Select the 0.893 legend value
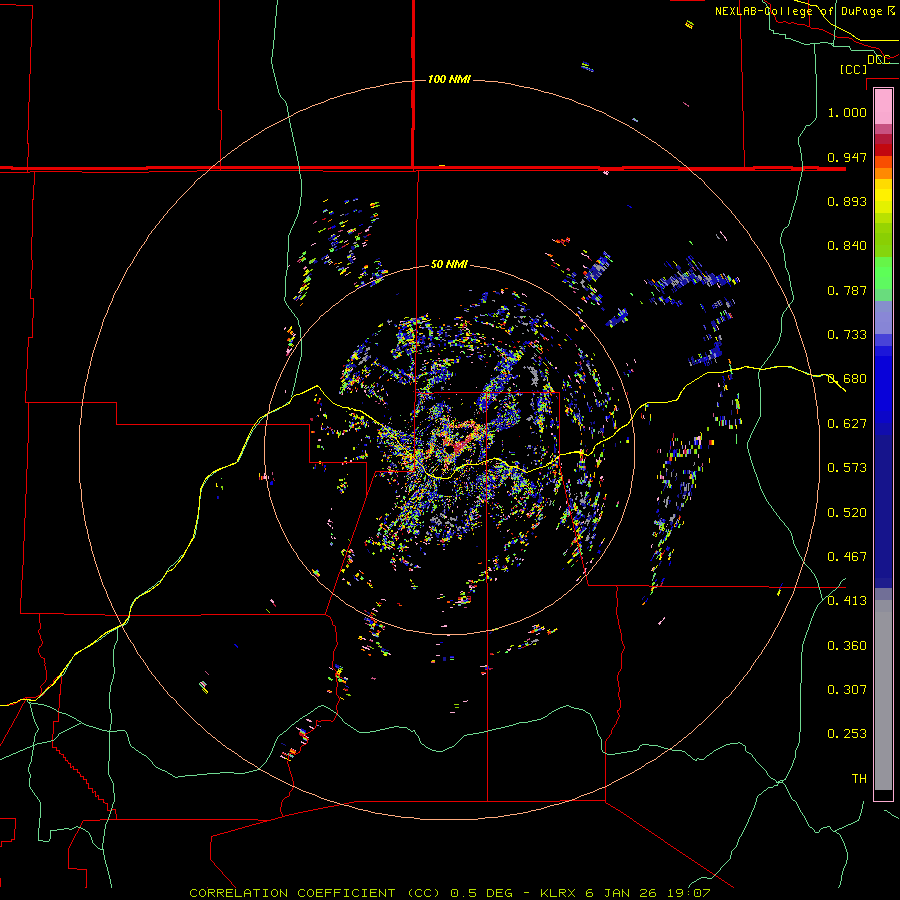This screenshot has width=900, height=900. point(847,201)
